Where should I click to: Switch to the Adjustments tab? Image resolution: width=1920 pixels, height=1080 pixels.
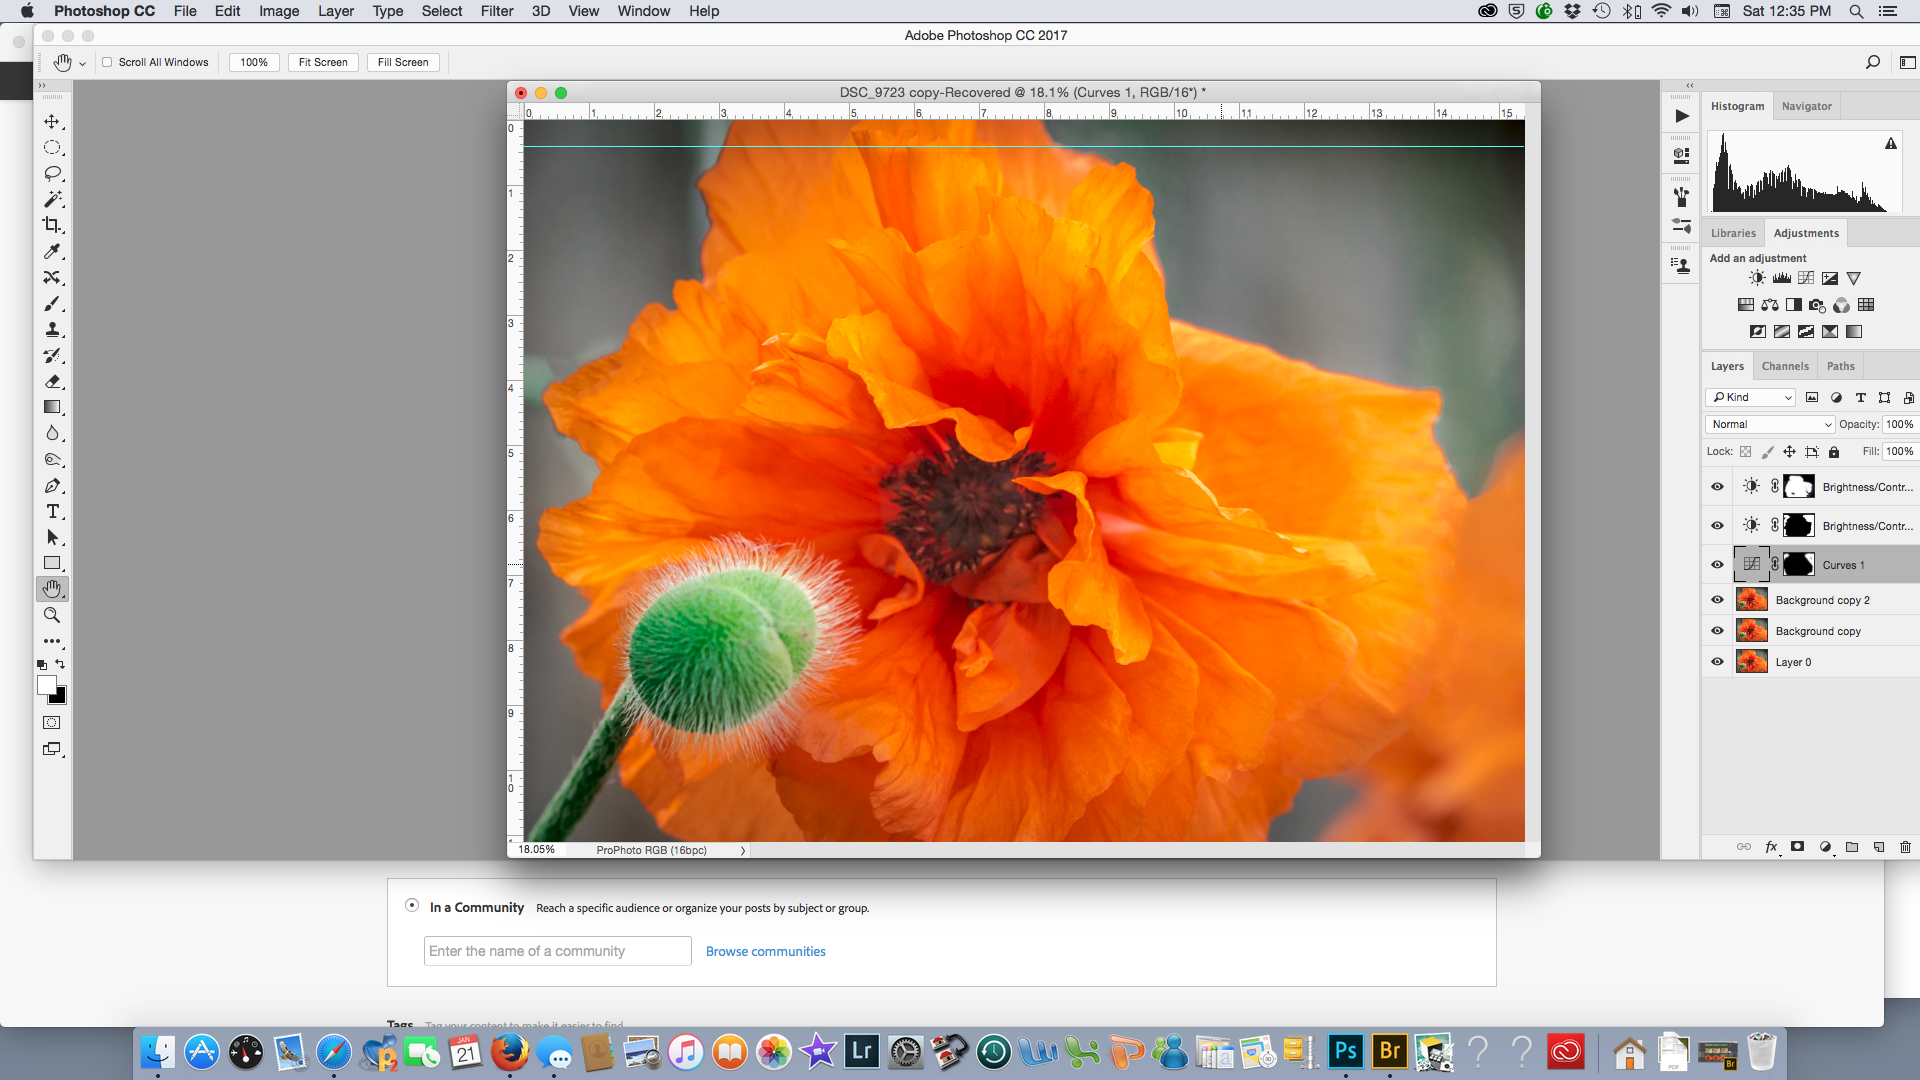tap(1805, 232)
